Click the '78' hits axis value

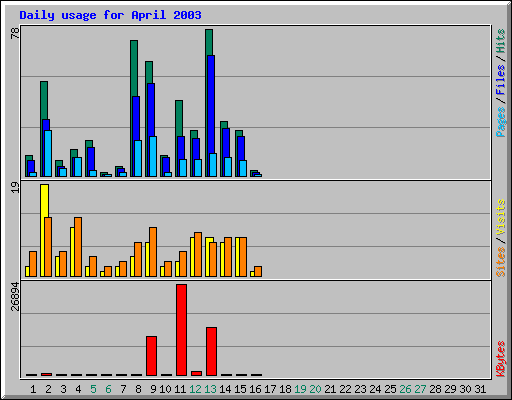[x=15, y=33]
